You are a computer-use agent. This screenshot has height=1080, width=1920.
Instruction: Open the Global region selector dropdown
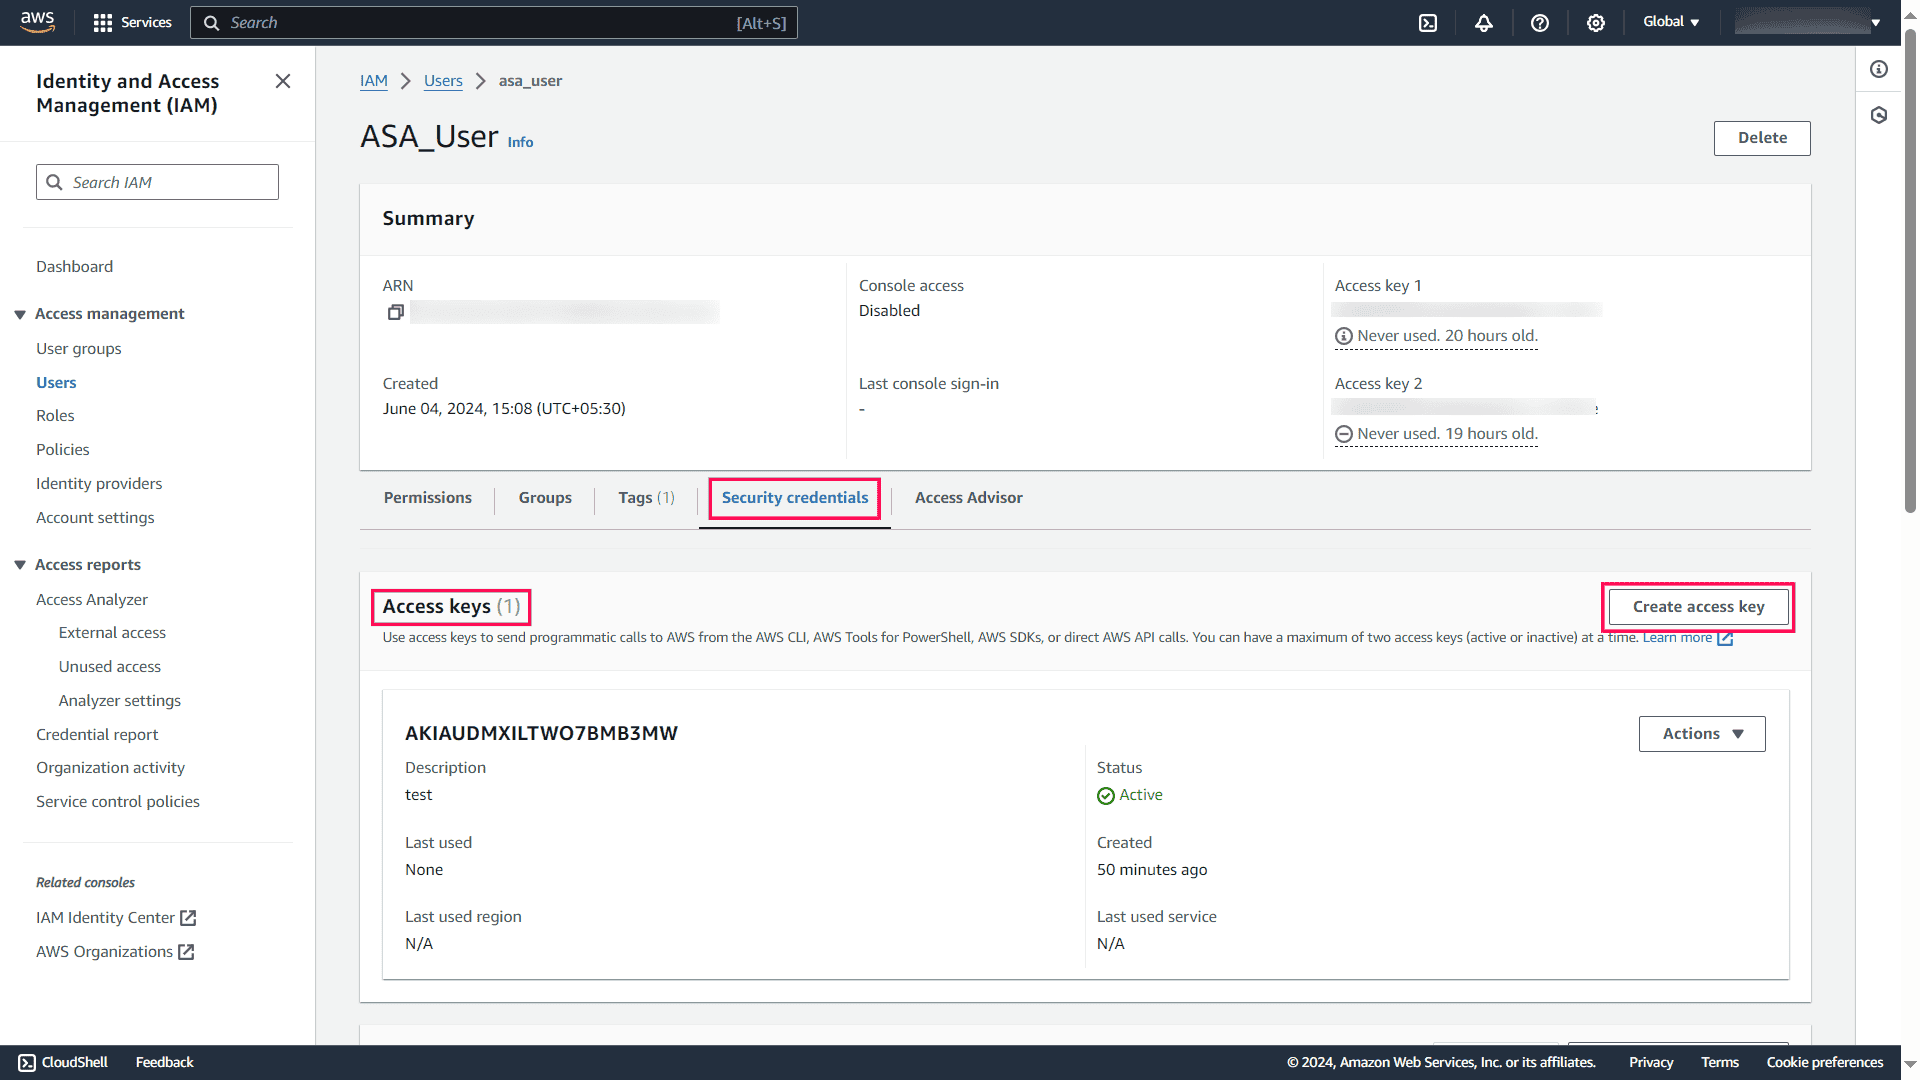[1670, 21]
